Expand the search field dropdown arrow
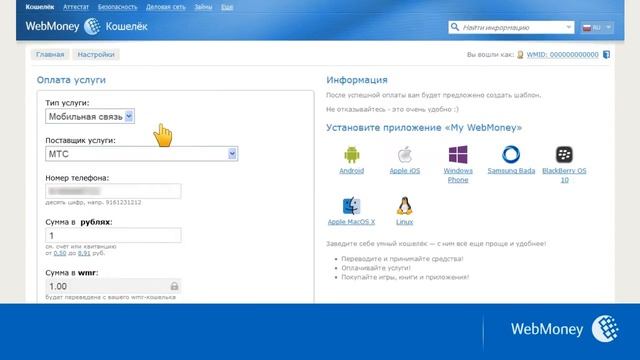This screenshot has height=360, width=640. [x=569, y=27]
